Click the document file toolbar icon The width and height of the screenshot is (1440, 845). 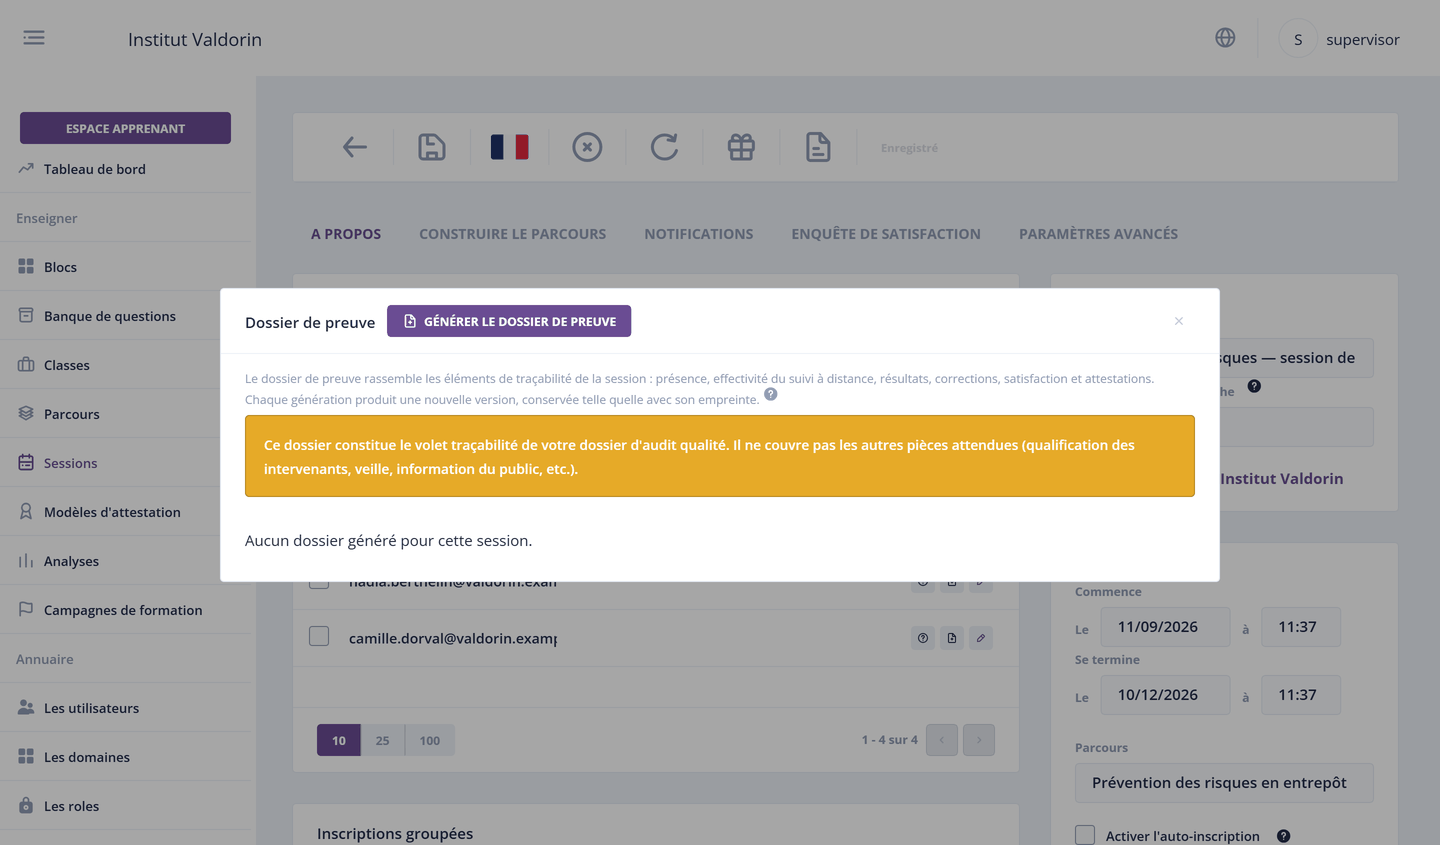click(818, 147)
